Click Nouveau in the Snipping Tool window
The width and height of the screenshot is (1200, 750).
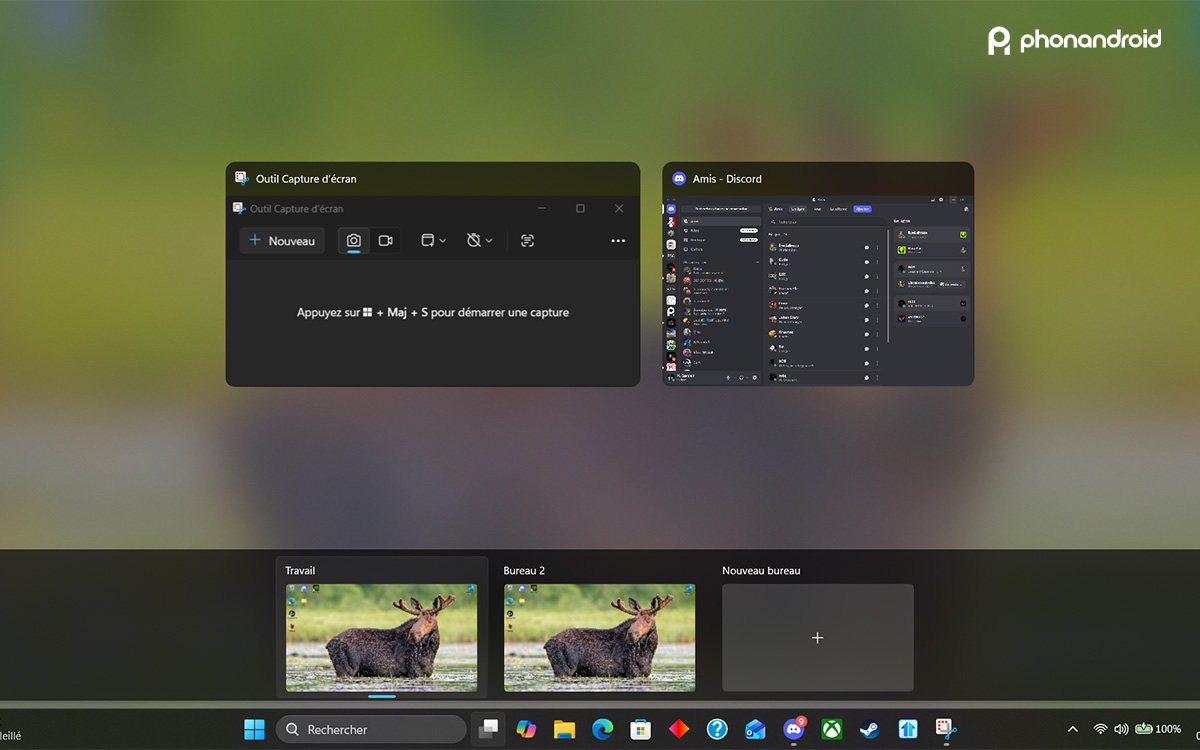282,241
